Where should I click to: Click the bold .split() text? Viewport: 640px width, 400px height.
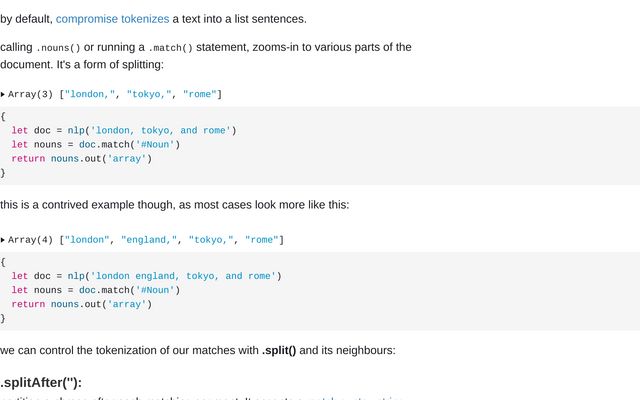coord(279,351)
